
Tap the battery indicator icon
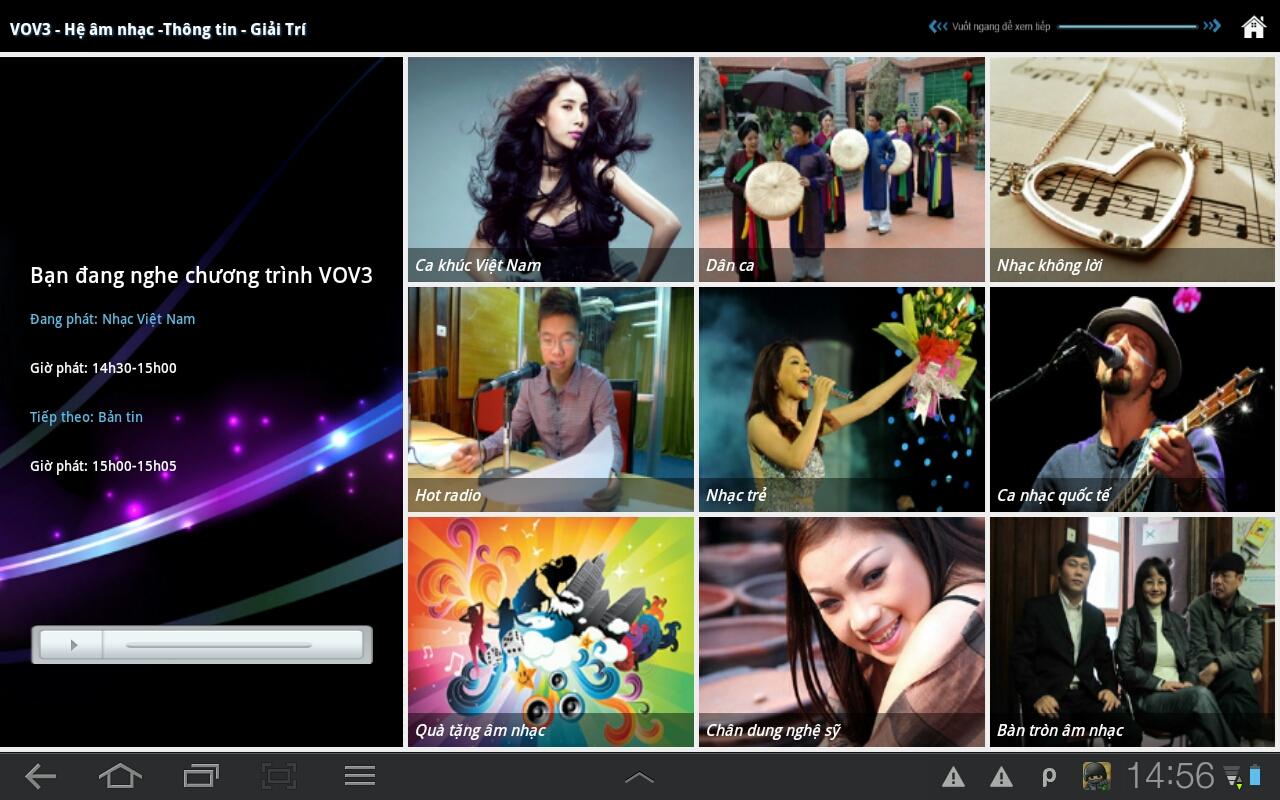click(x=1255, y=776)
